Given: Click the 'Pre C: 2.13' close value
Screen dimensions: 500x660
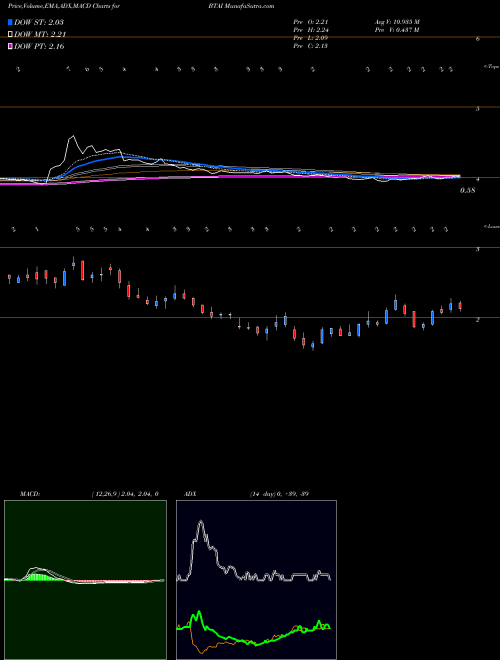Looking at the screenshot, I should [x=311, y=46].
